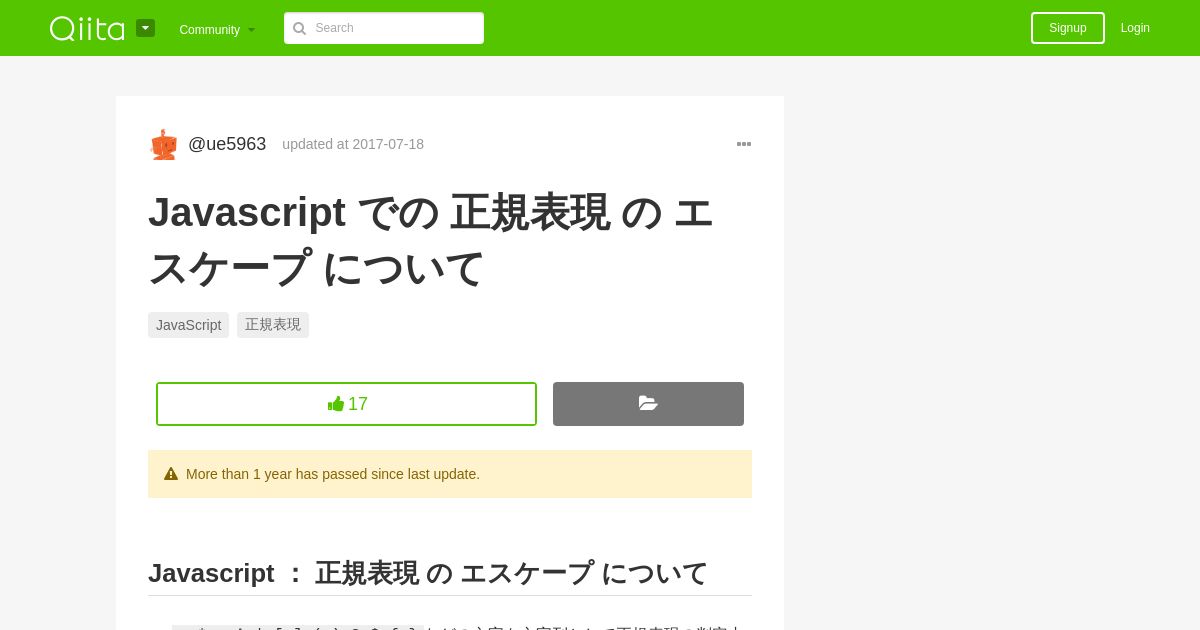Image resolution: width=1200 pixels, height=630 pixels.
Task: Click the article title Javascript での 正規表現
Action: 432,240
